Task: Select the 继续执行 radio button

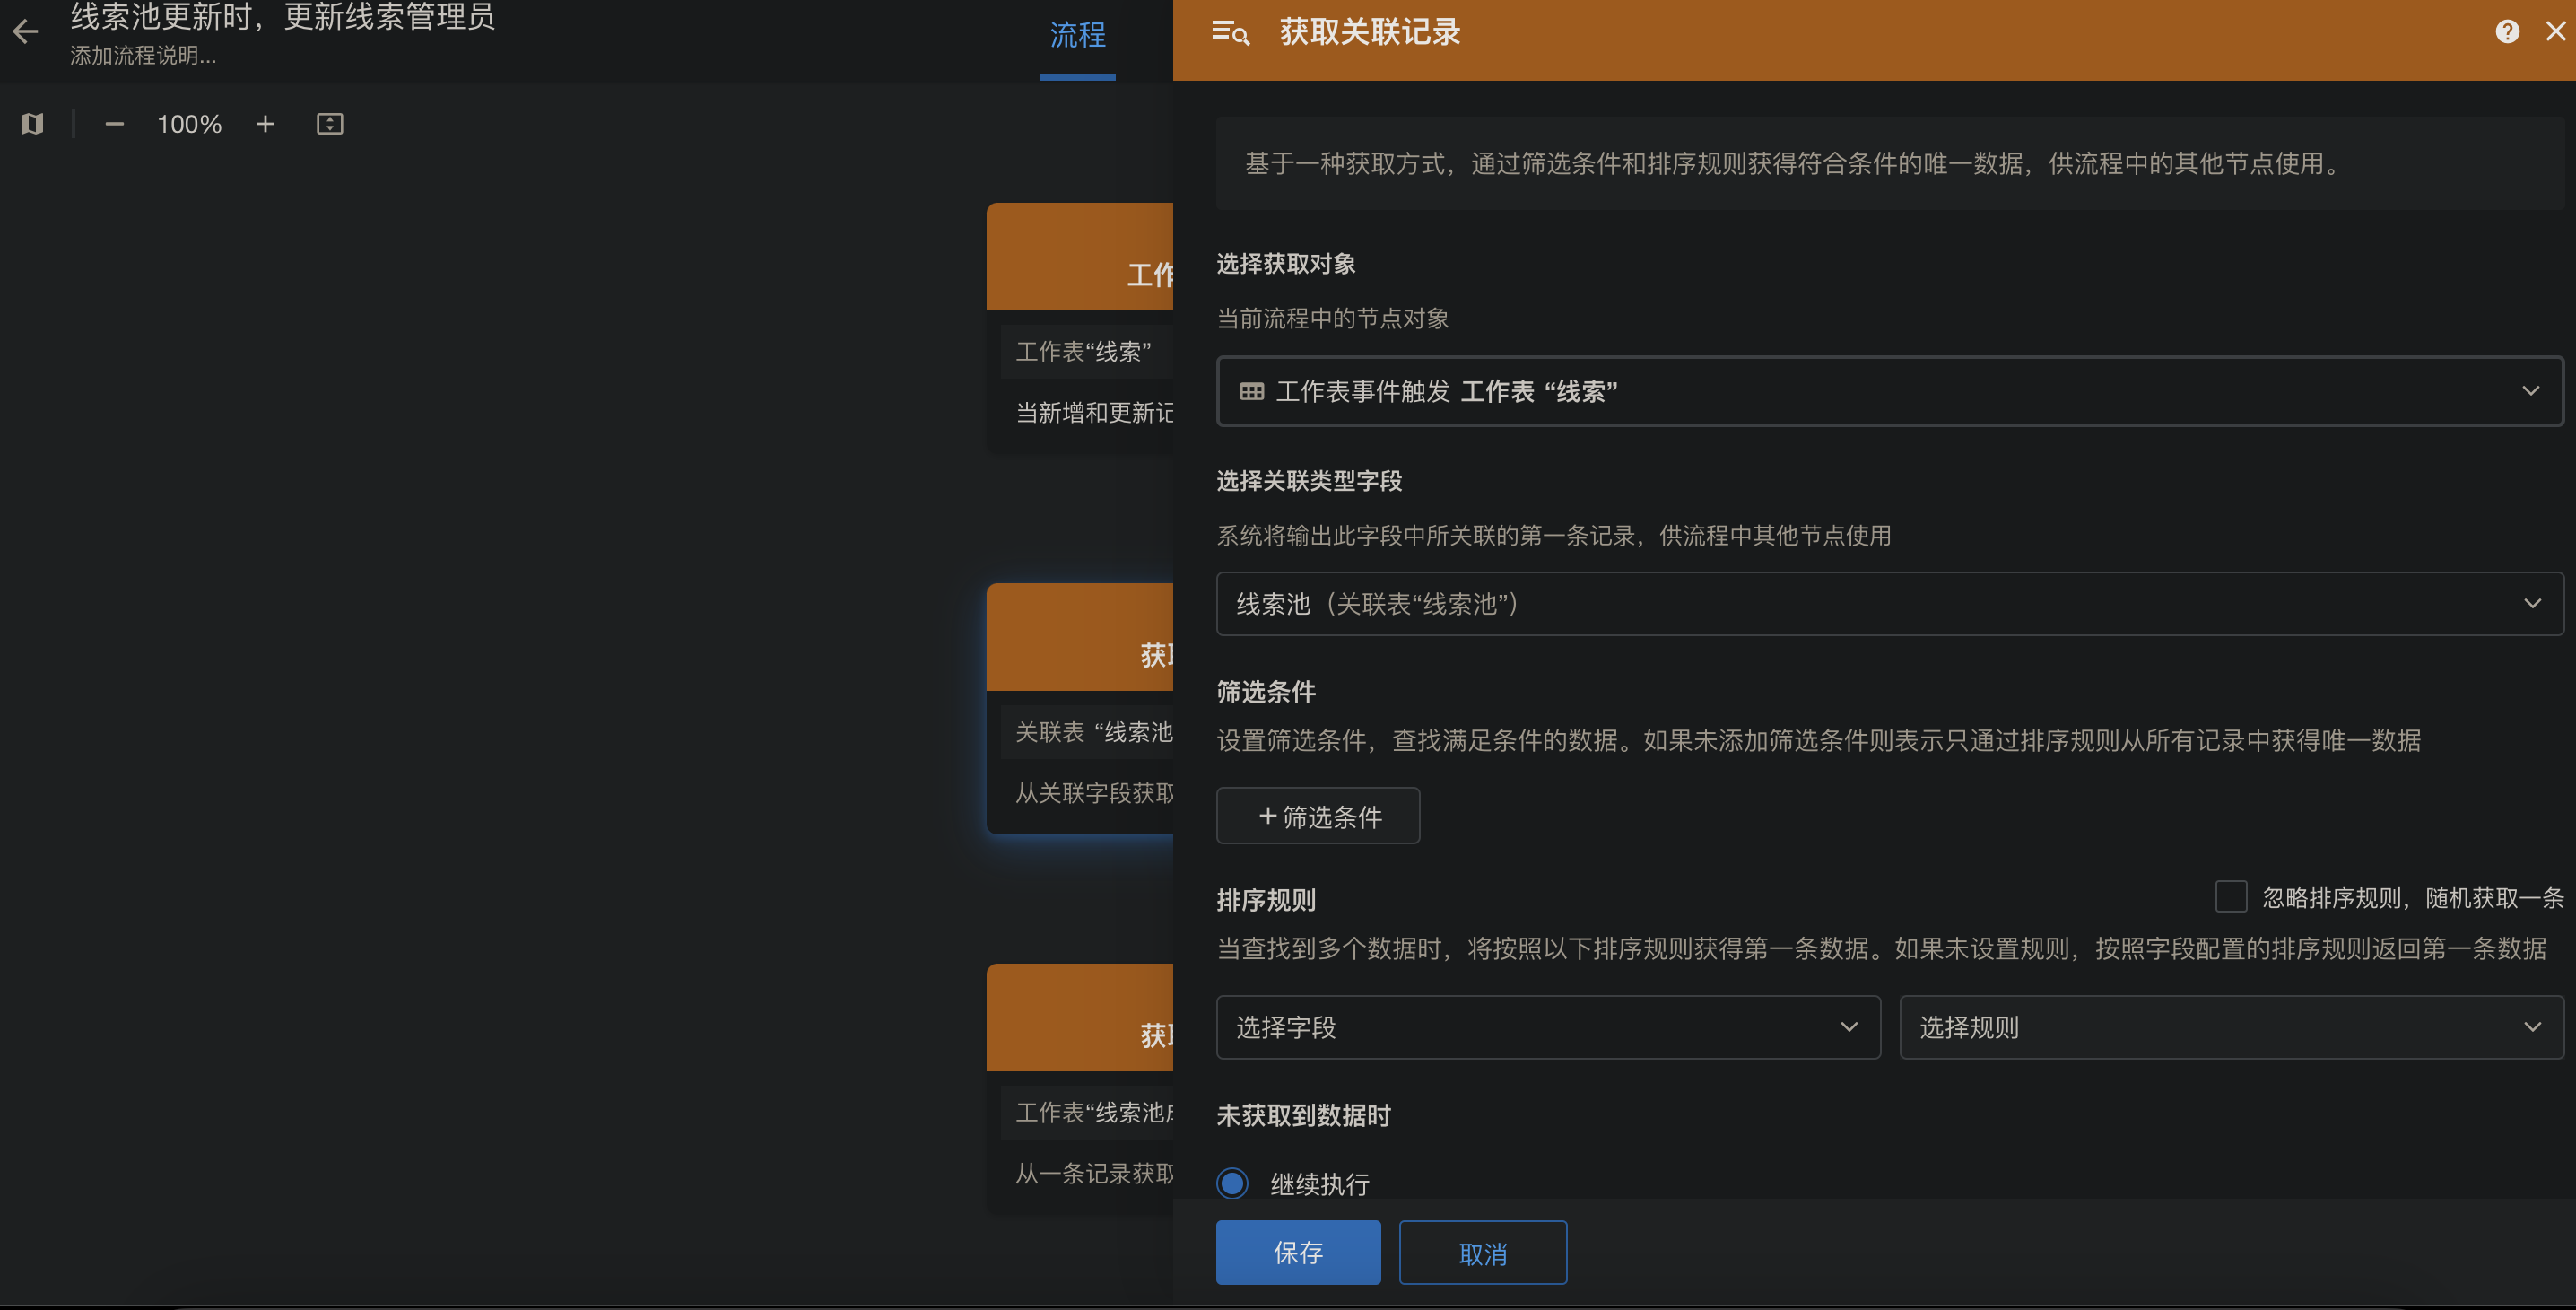Action: (1232, 1183)
